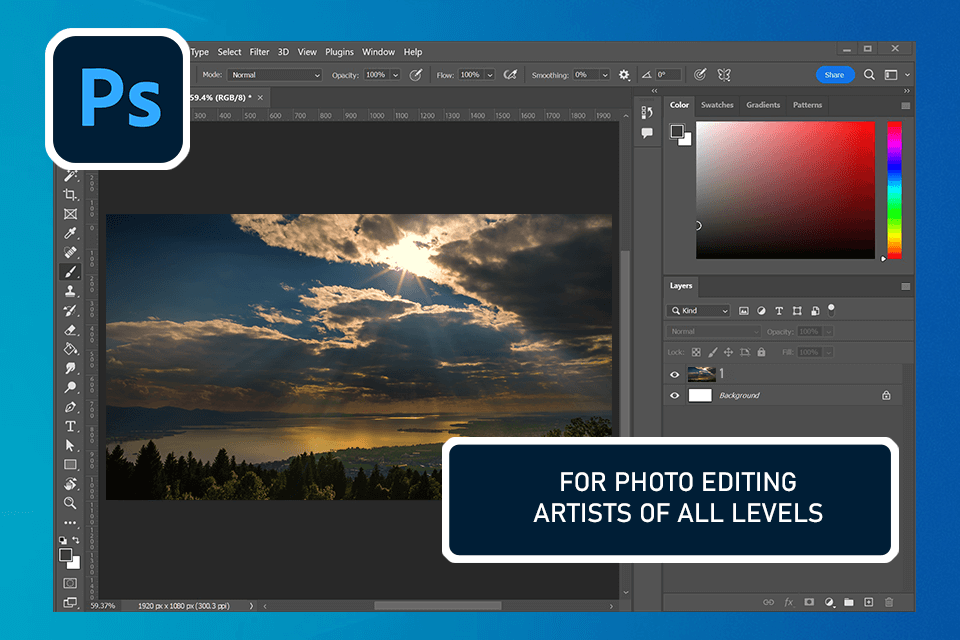Switch to the Patterns tab
The image size is (960, 640).
pos(807,105)
